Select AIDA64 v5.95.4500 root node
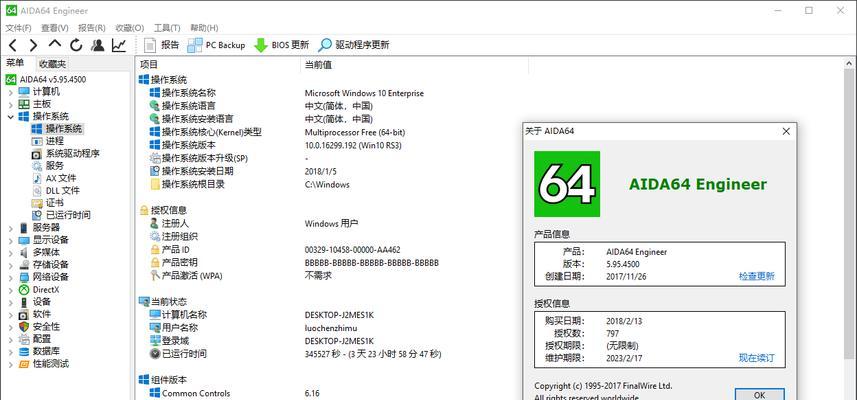 (45, 79)
